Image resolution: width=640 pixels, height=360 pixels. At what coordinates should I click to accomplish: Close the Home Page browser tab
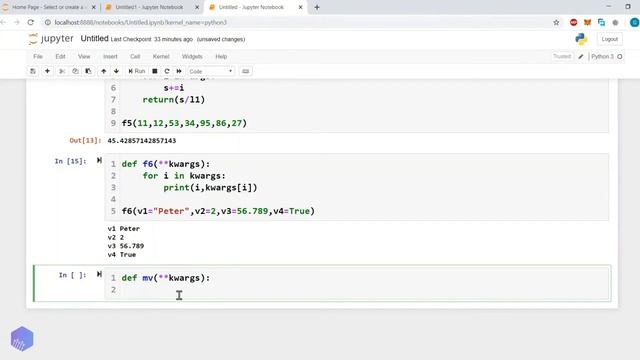(x=93, y=7)
